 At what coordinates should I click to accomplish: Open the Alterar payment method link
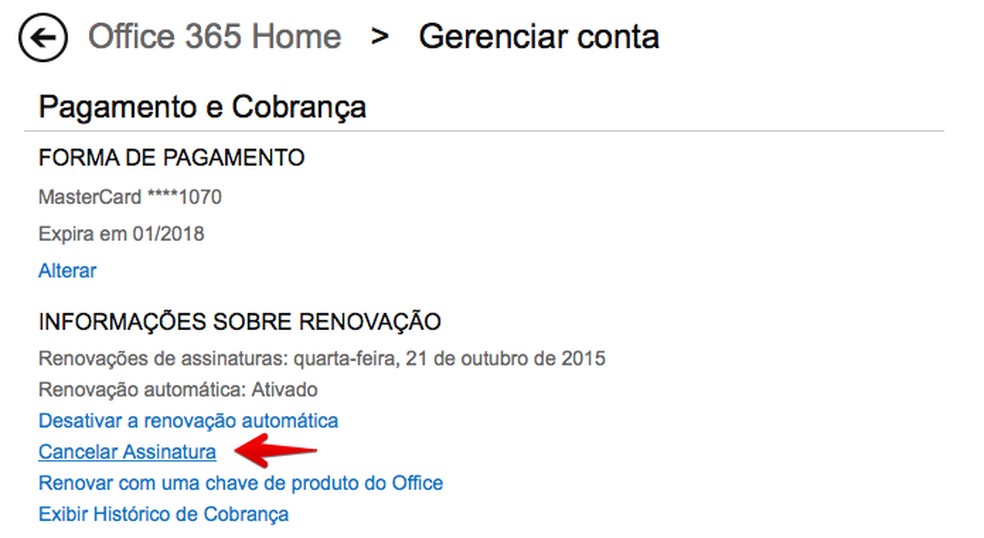click(x=67, y=271)
